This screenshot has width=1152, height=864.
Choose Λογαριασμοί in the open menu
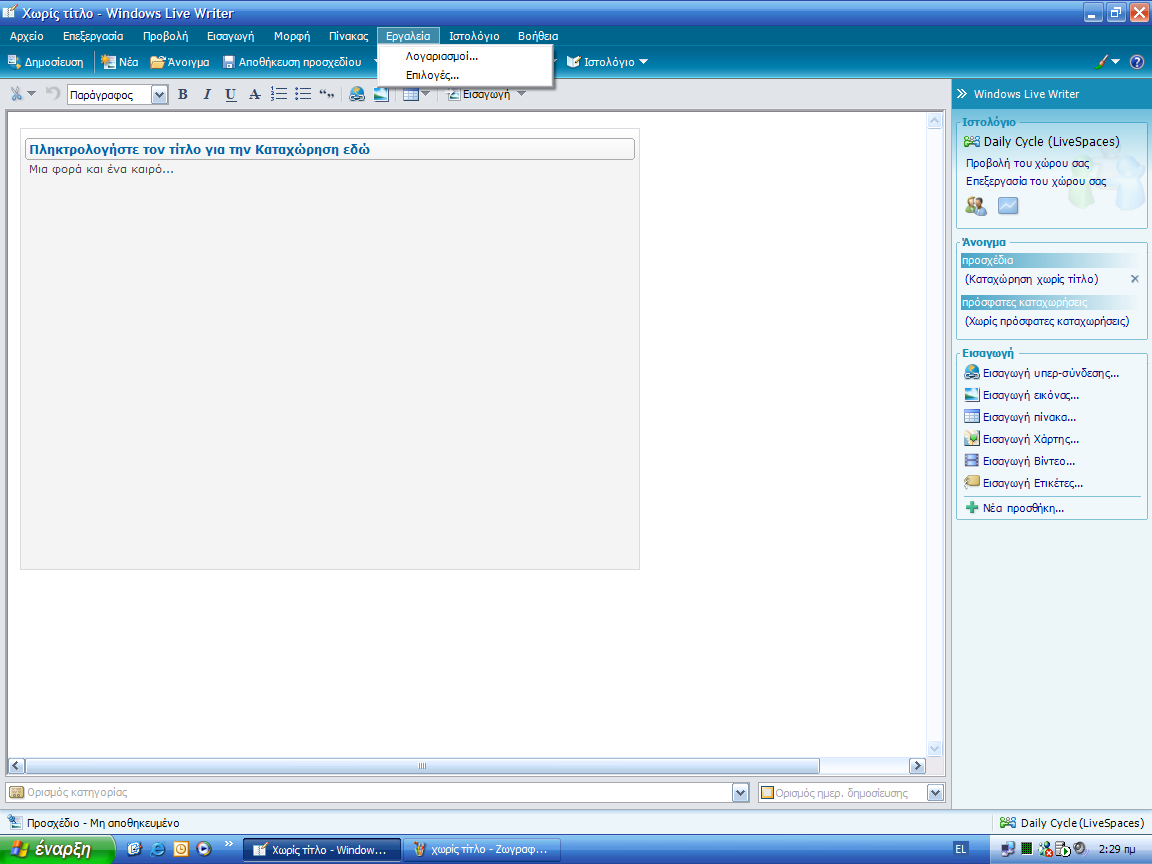click(x=441, y=56)
